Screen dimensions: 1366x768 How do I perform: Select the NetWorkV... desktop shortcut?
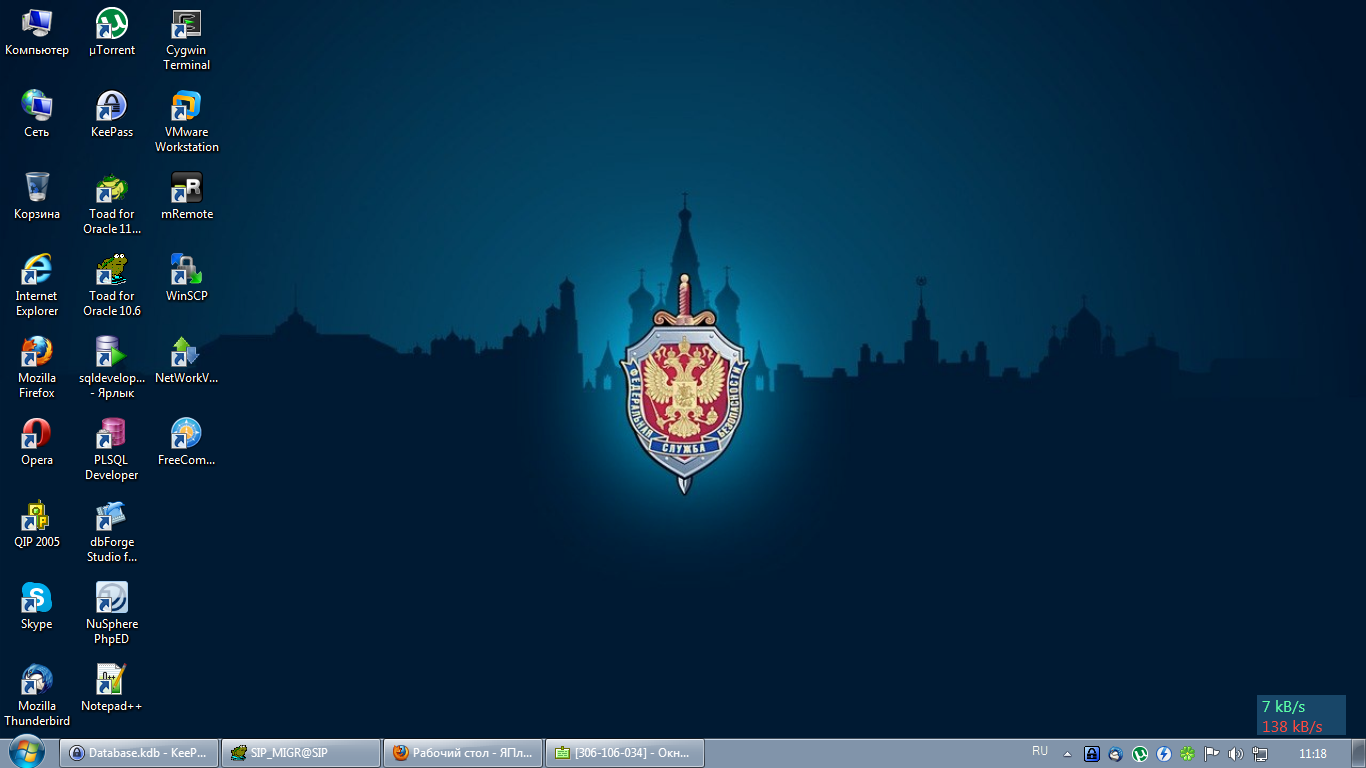point(187,360)
